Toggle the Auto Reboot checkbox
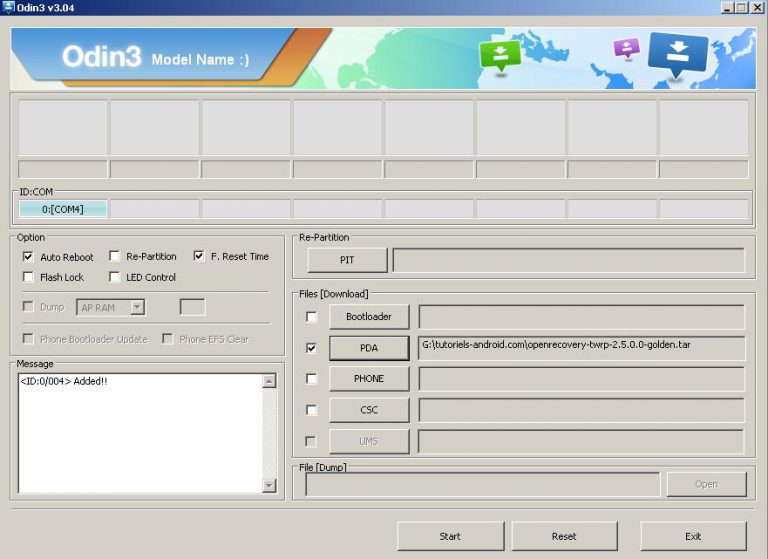Screen dimensions: 768x559 (28, 257)
